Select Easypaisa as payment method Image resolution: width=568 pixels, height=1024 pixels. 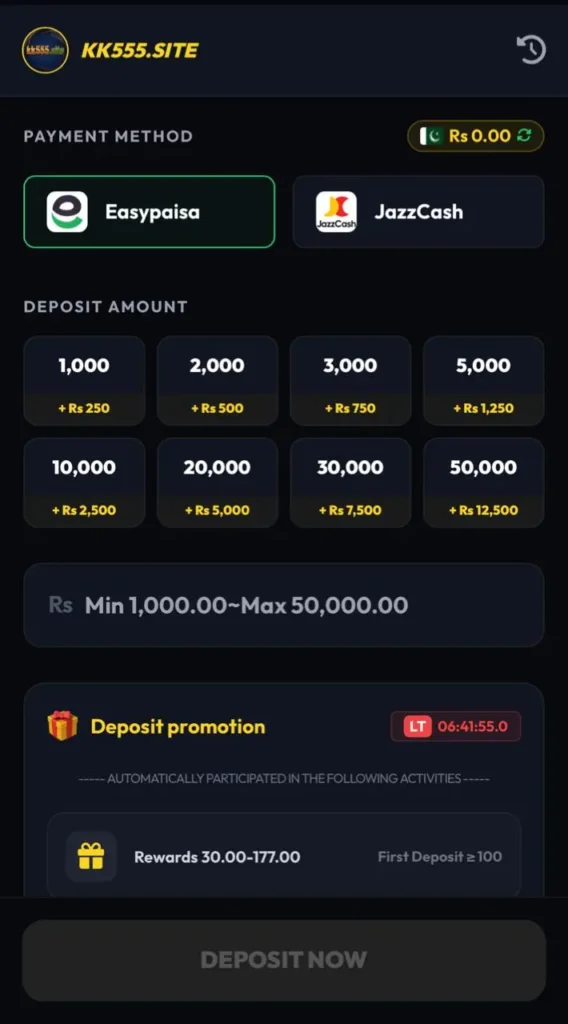[x=150, y=212]
